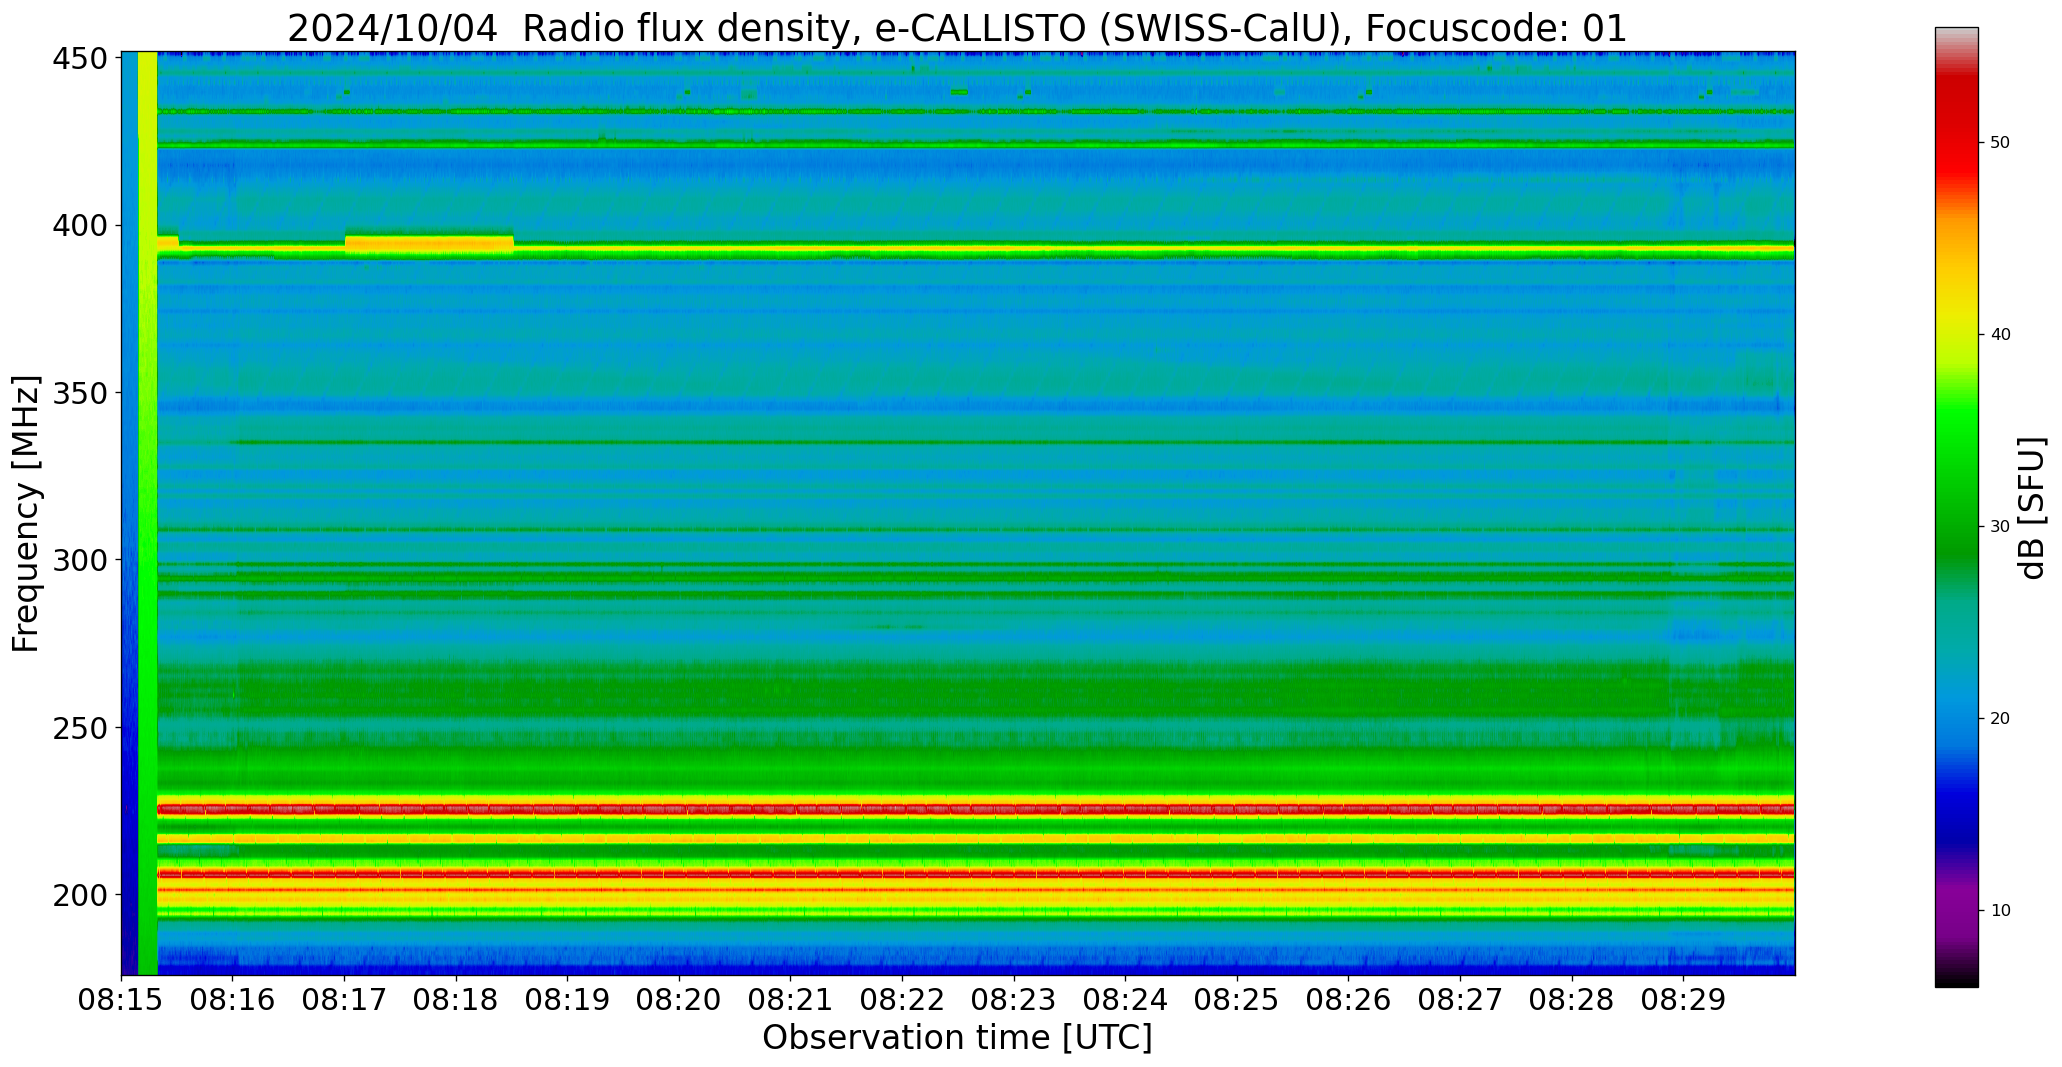Viewport: 2062px width, 1067px height.
Task: Click the colorbar '40' tick label
Action: [x=1999, y=335]
